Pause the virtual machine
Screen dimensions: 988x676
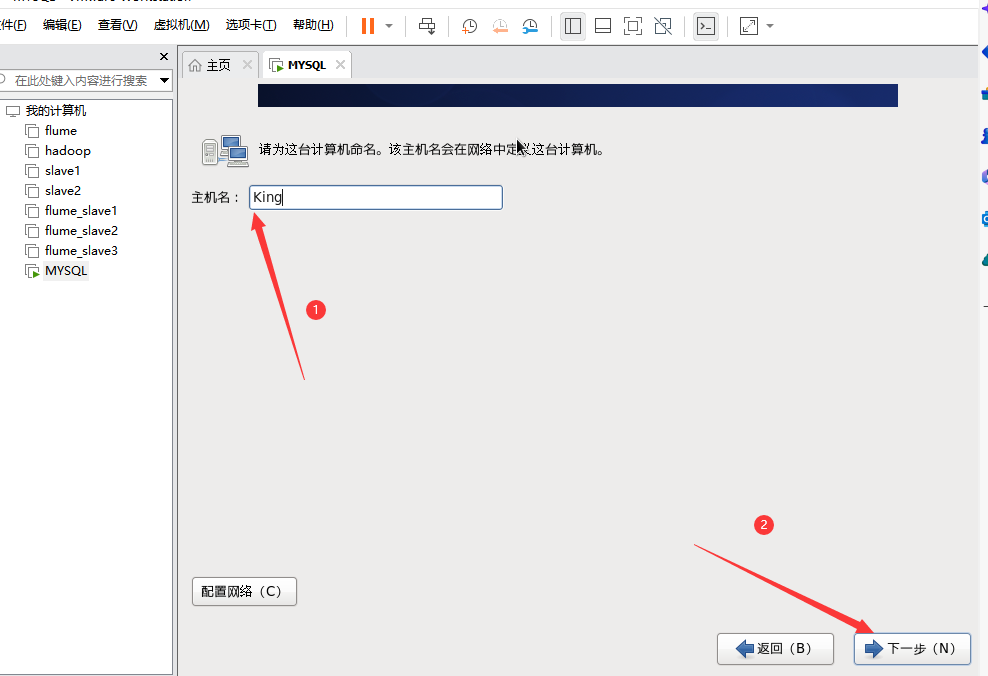pos(368,26)
